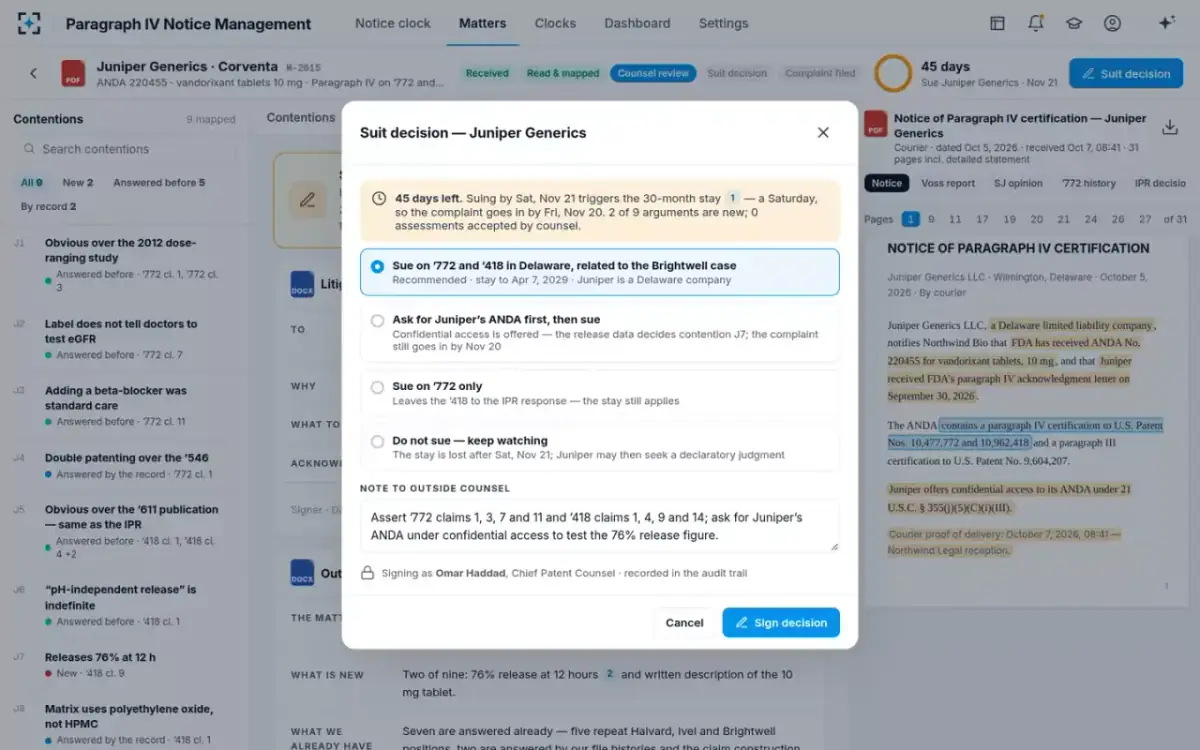Select Do not sue — keep watching
1200x750 pixels.
600,447
